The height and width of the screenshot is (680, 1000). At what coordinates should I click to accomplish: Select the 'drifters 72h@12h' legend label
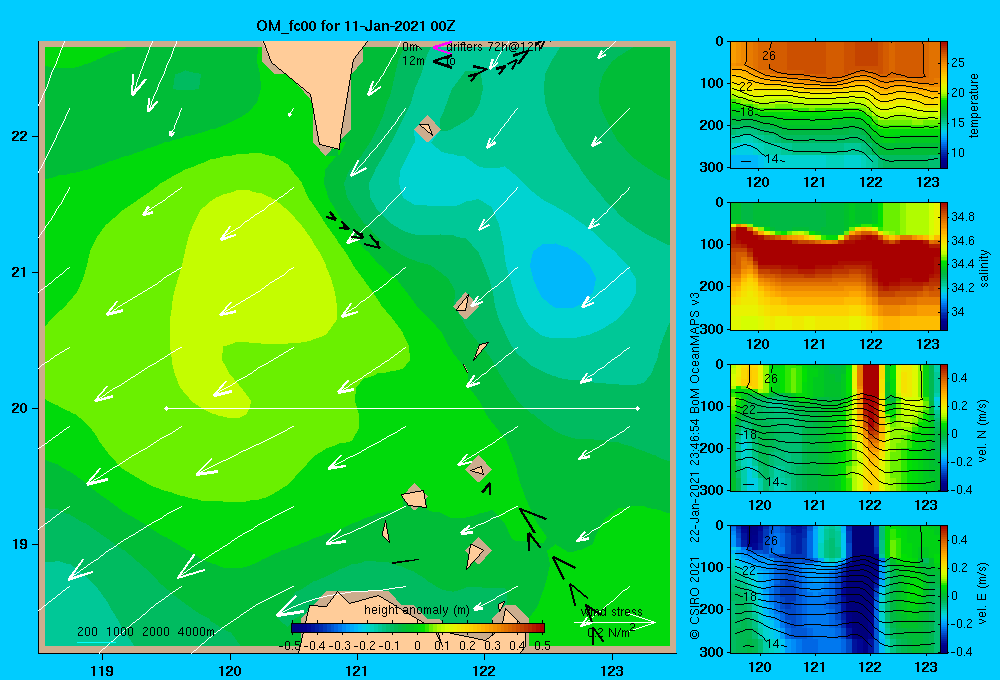coord(495,47)
